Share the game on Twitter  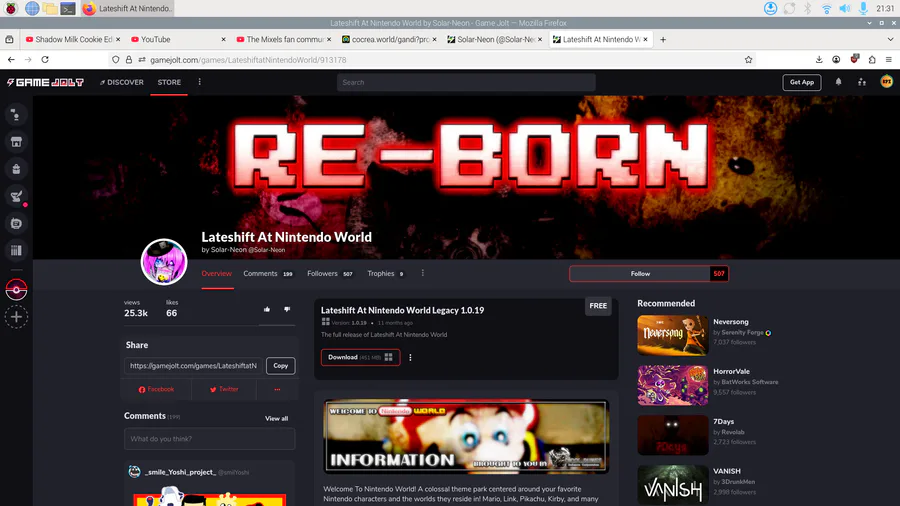tap(224, 389)
